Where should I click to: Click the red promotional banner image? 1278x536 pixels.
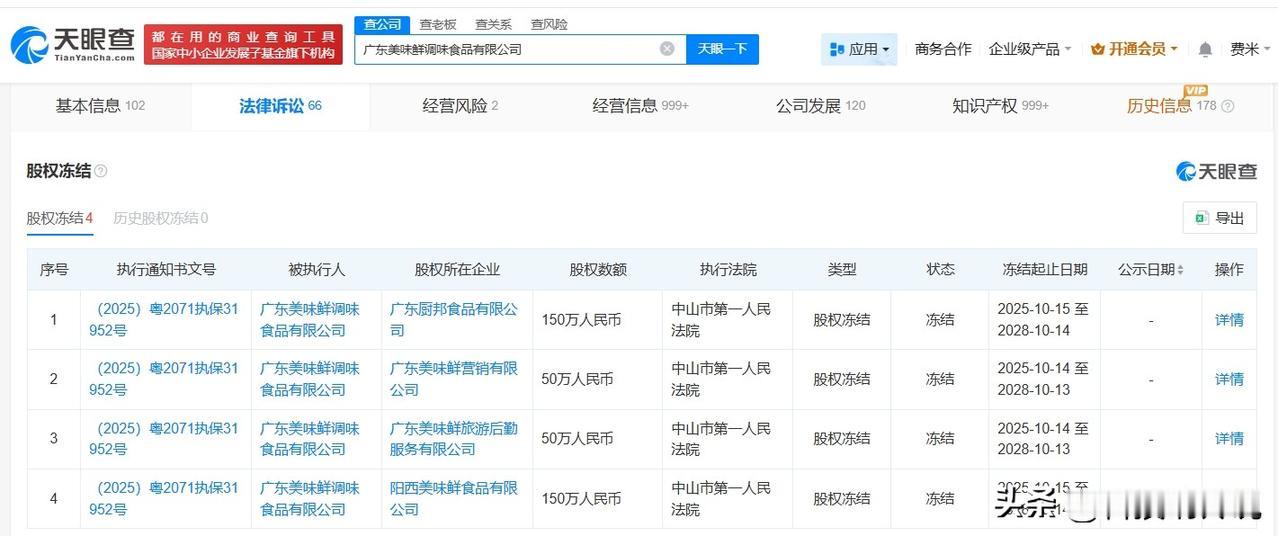243,44
